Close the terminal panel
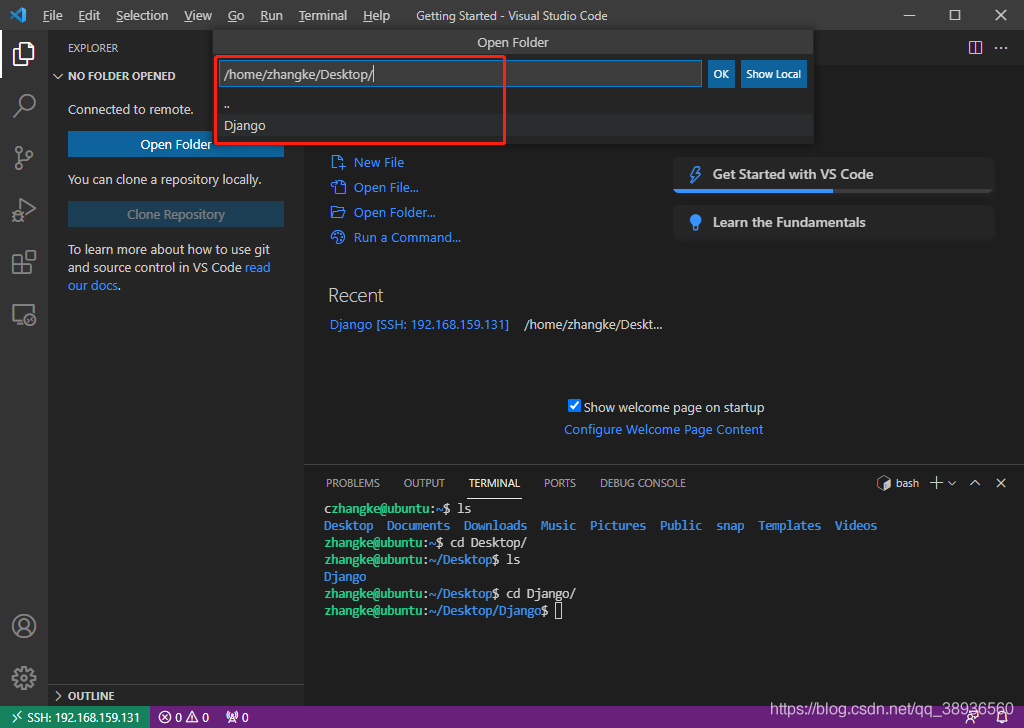Screen dimensions: 1024x728 (x=1000, y=483)
